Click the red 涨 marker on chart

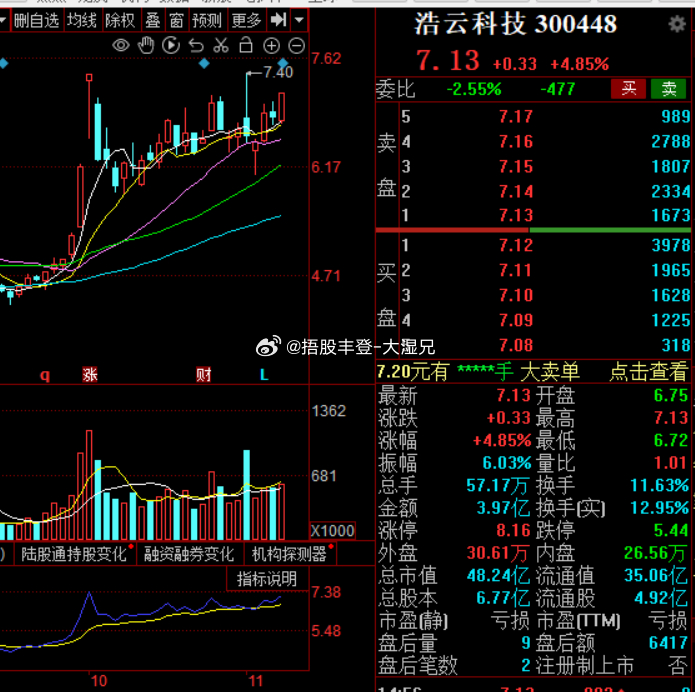click(90, 375)
